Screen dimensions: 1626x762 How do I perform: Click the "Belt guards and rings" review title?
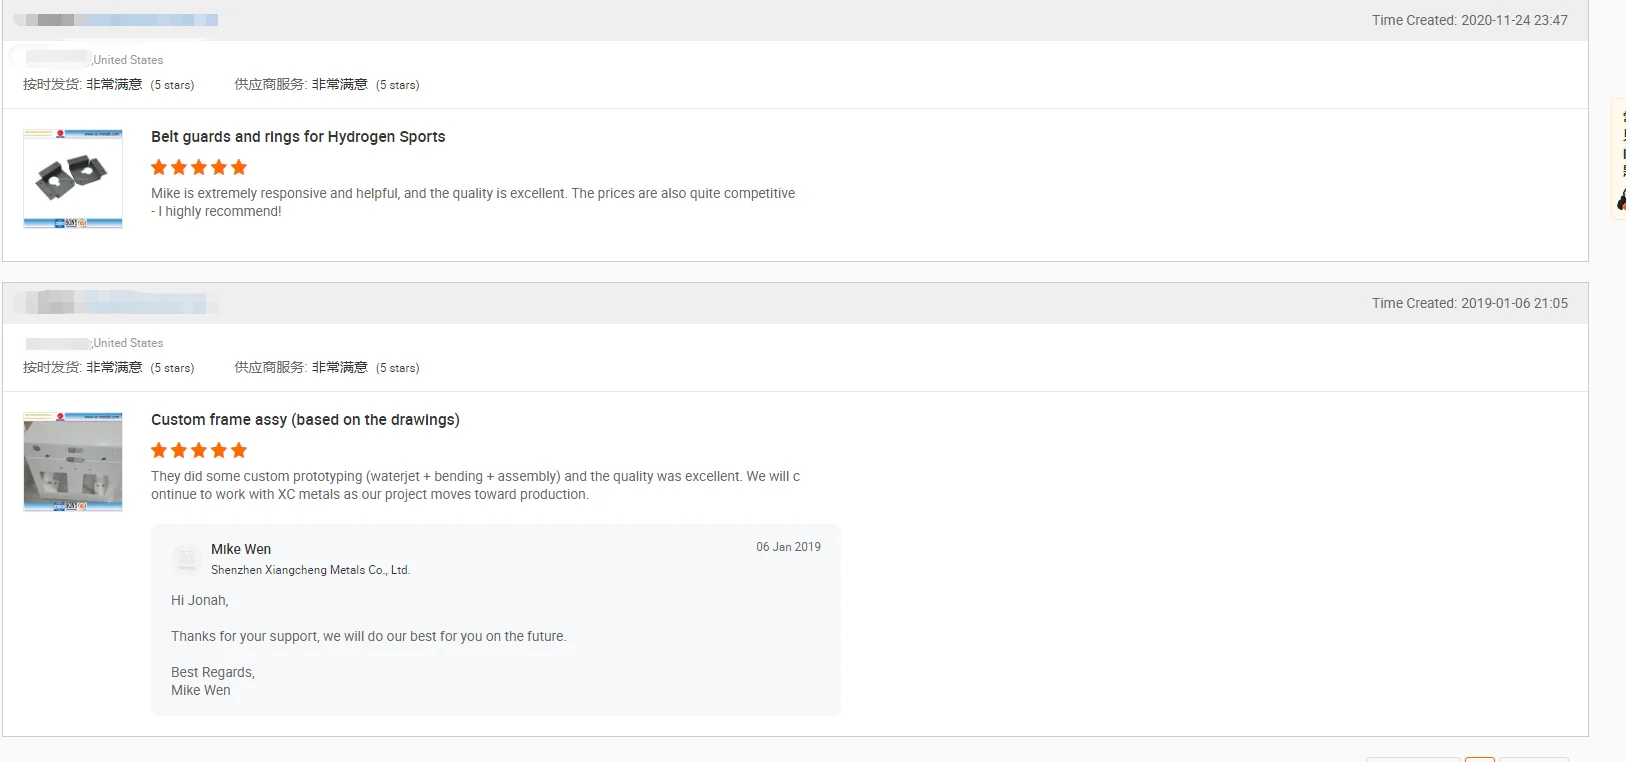click(x=298, y=137)
